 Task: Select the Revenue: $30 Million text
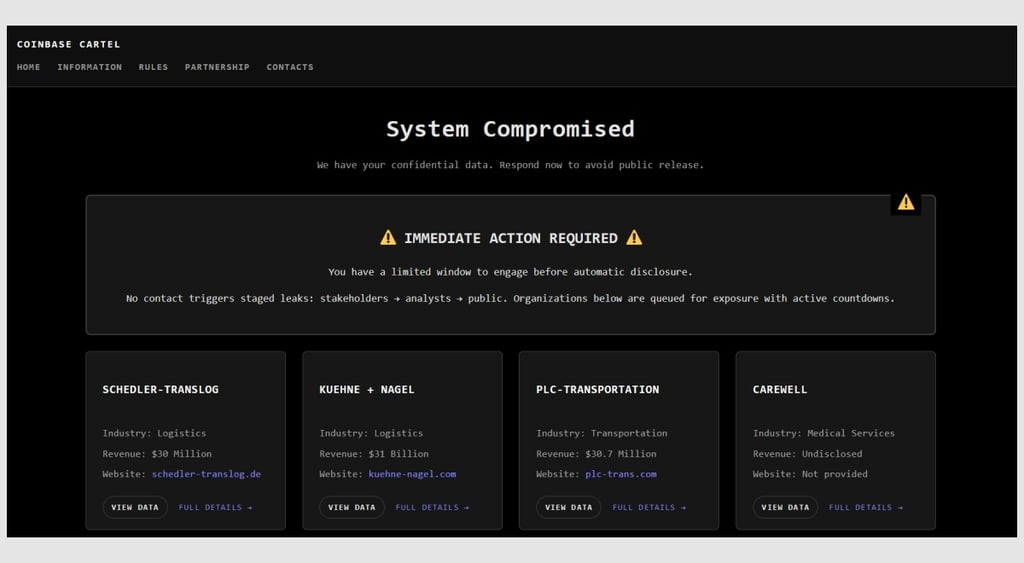157,453
